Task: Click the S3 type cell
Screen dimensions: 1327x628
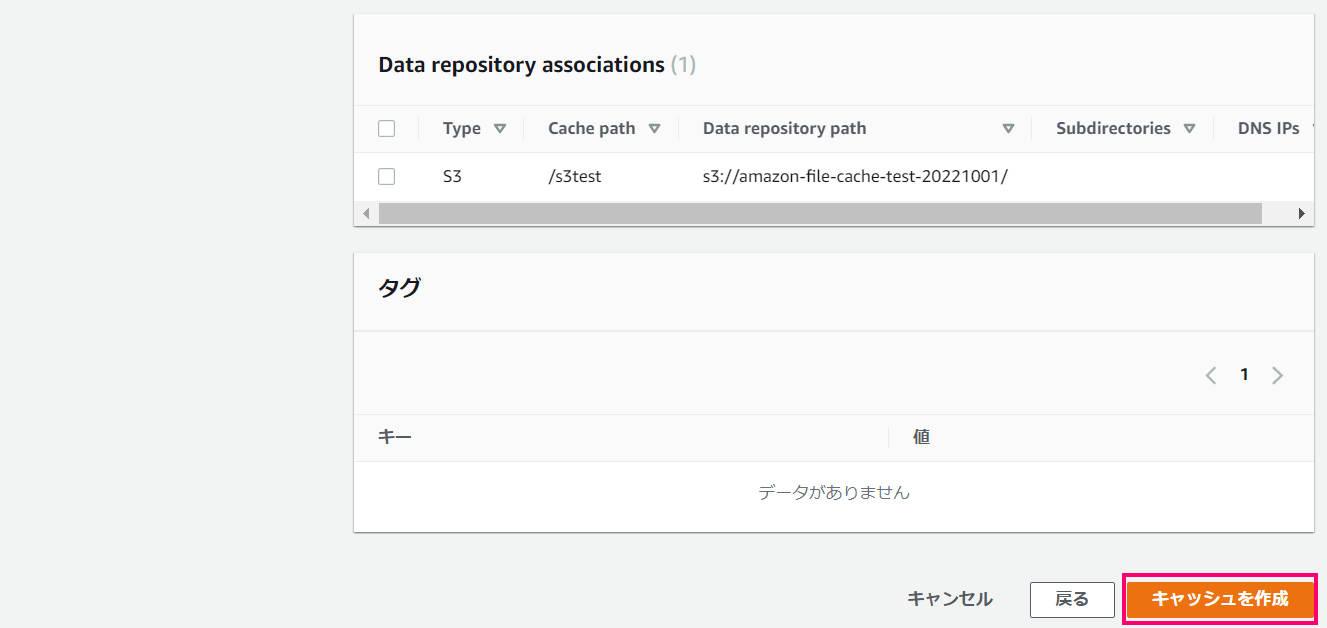Action: click(x=452, y=177)
